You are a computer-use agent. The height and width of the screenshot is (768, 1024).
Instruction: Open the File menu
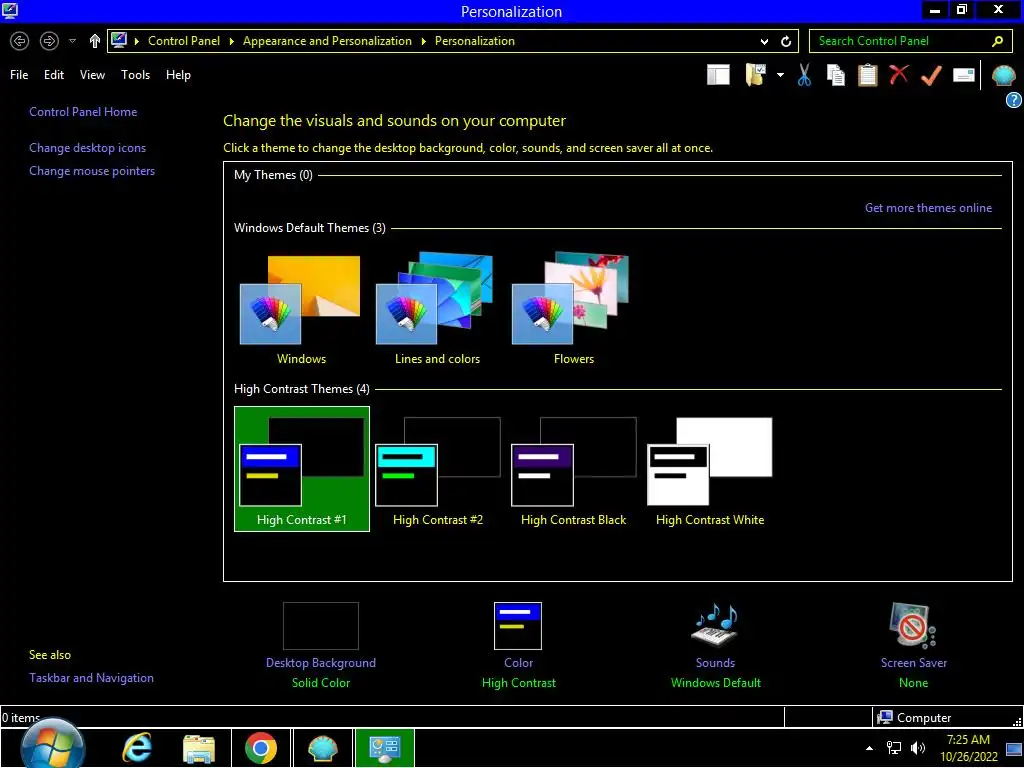point(19,75)
